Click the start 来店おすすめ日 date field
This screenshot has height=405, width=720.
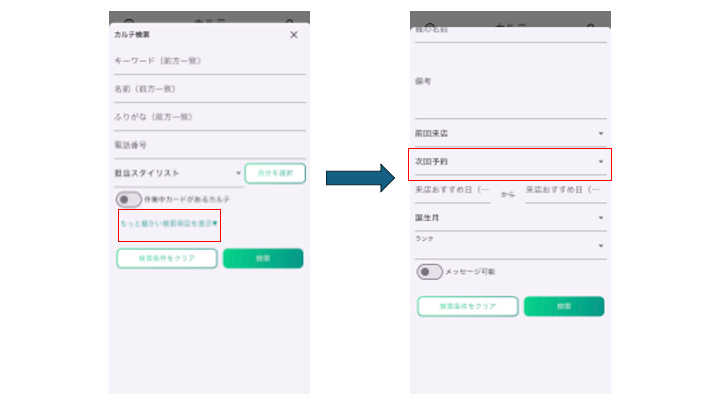453,190
